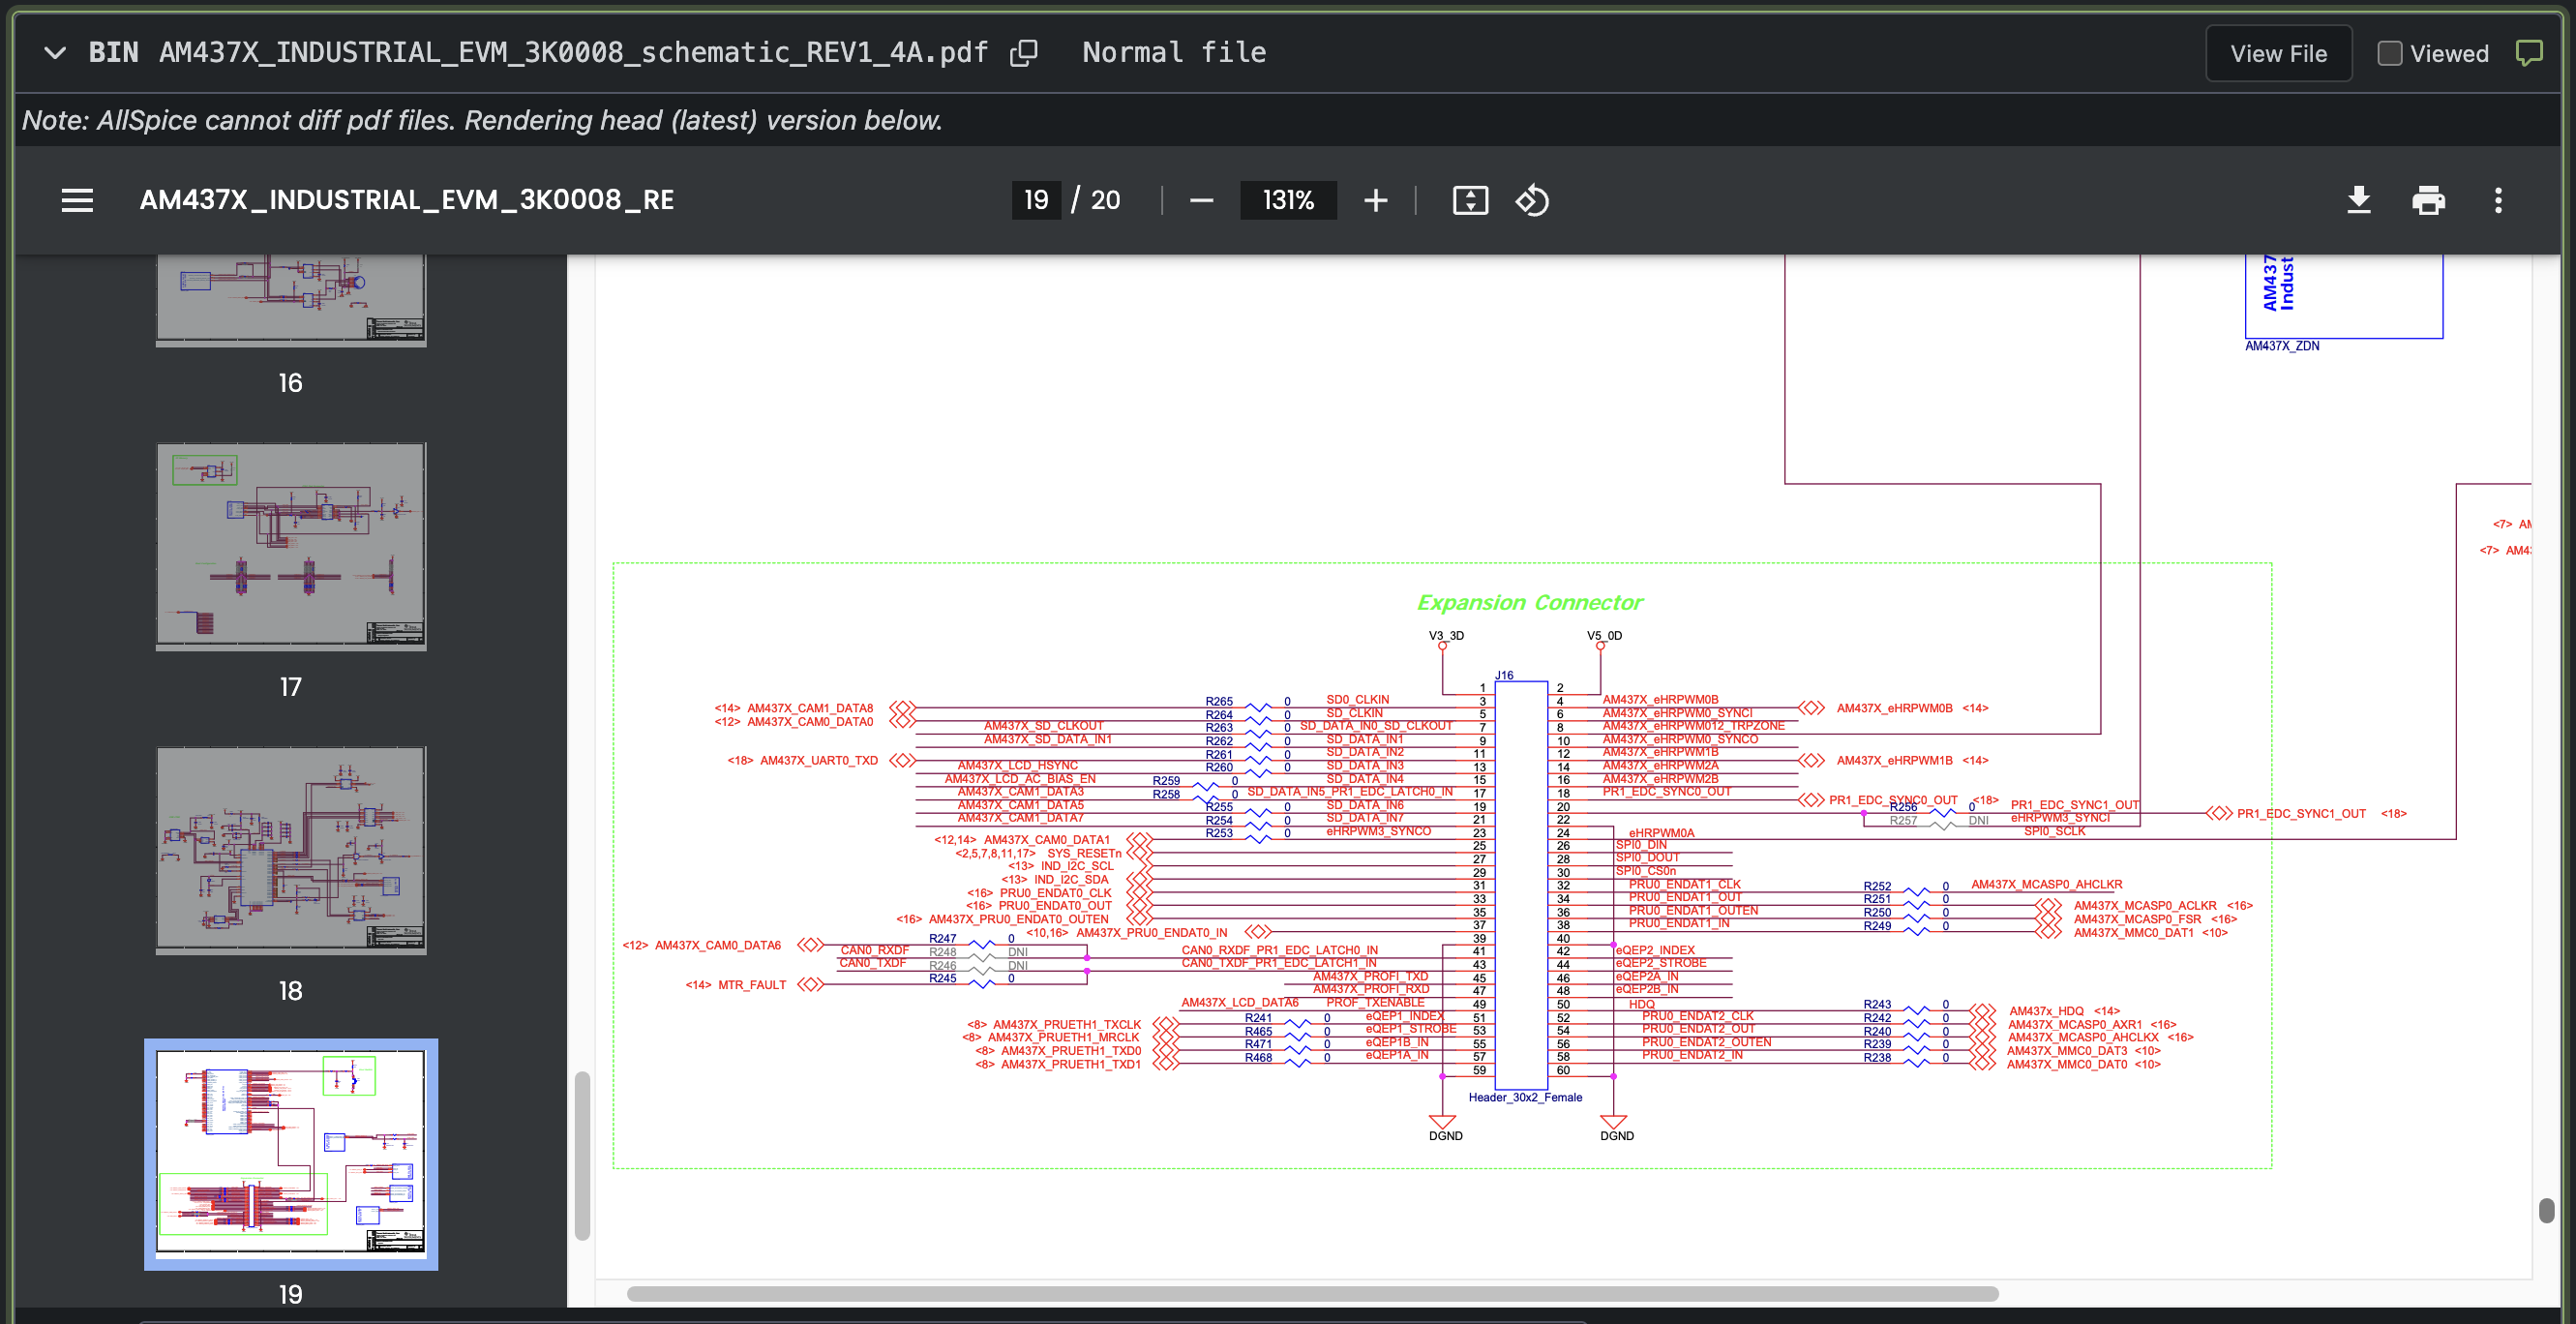Click the zoom out minus icon
This screenshot has height=1324, width=2576.
click(1201, 200)
